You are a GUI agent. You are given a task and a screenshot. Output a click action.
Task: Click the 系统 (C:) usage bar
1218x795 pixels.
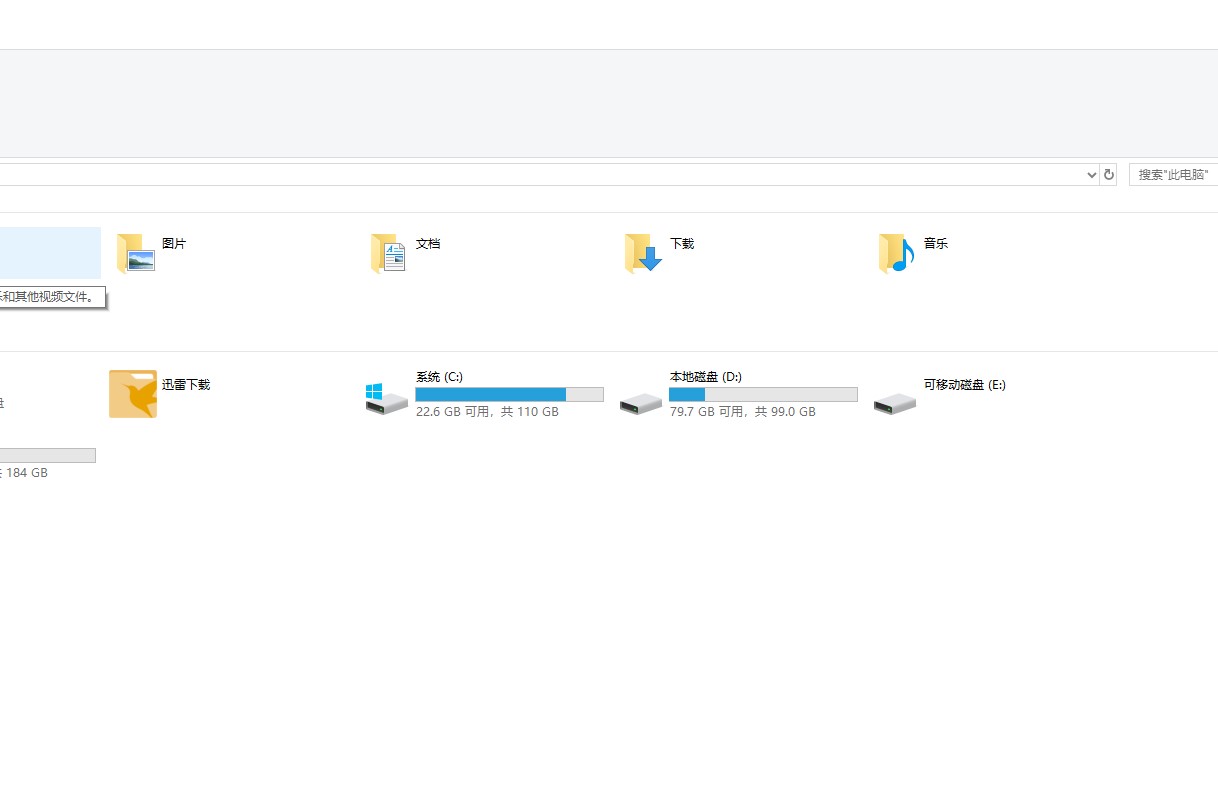510,394
